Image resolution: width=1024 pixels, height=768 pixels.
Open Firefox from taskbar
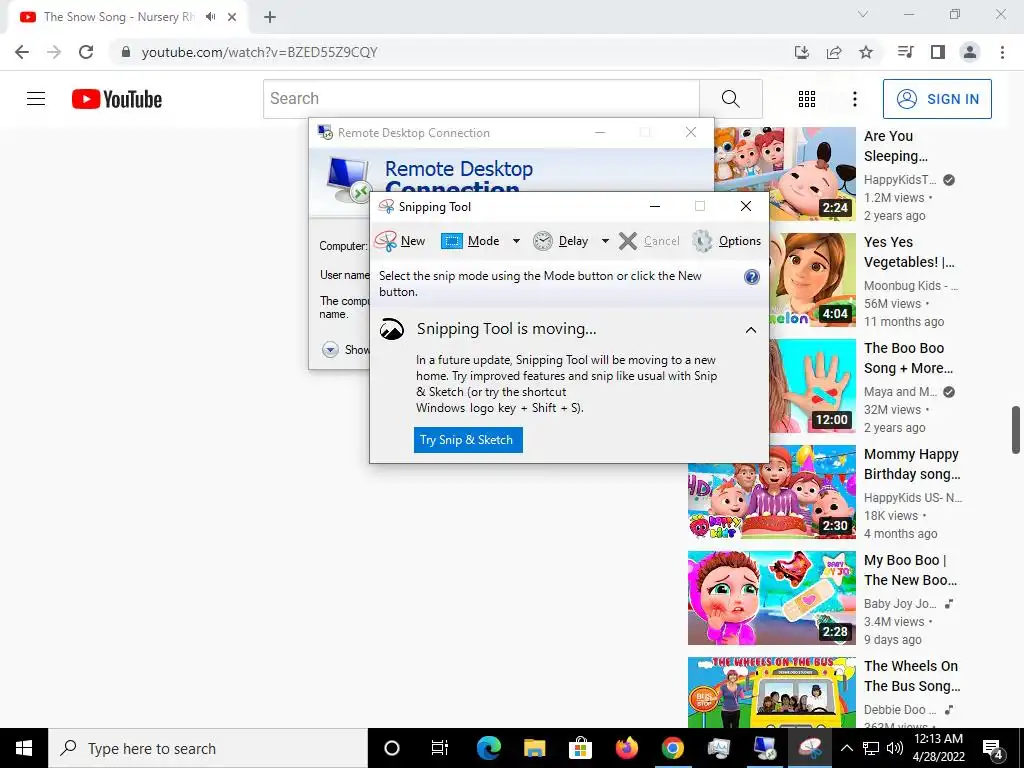(x=626, y=748)
